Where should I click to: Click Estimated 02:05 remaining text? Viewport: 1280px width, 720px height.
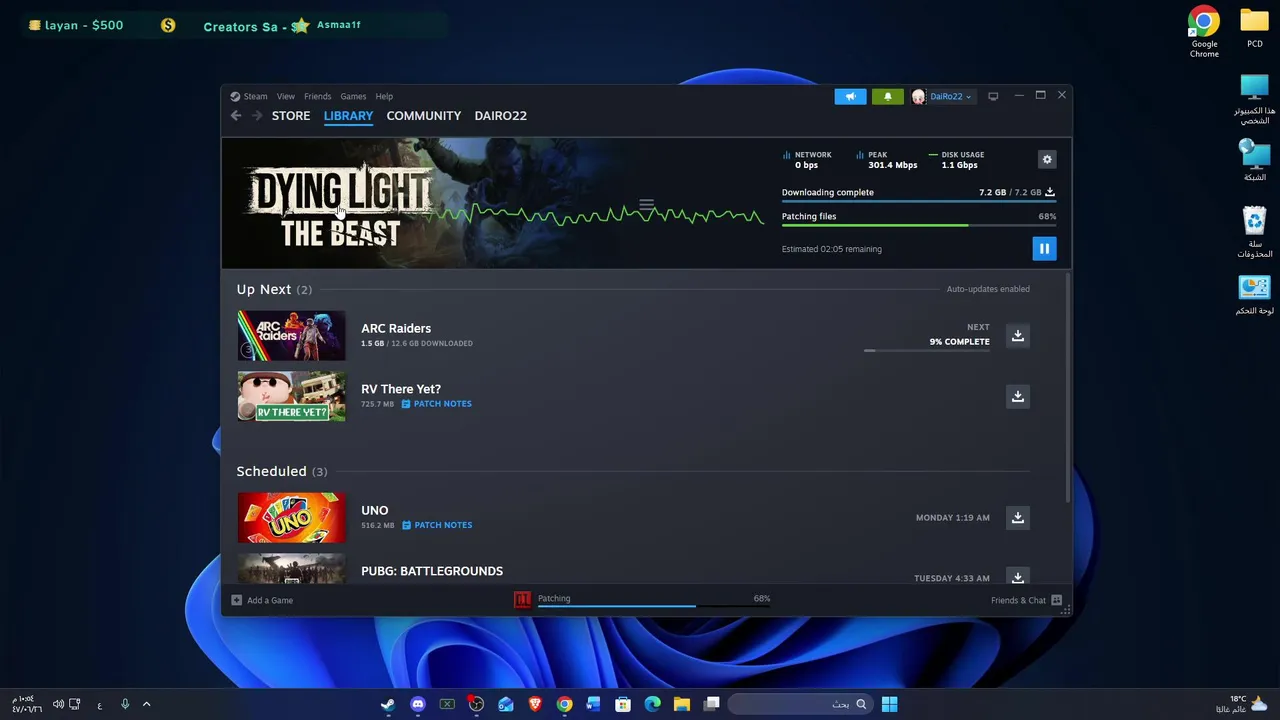(832, 249)
